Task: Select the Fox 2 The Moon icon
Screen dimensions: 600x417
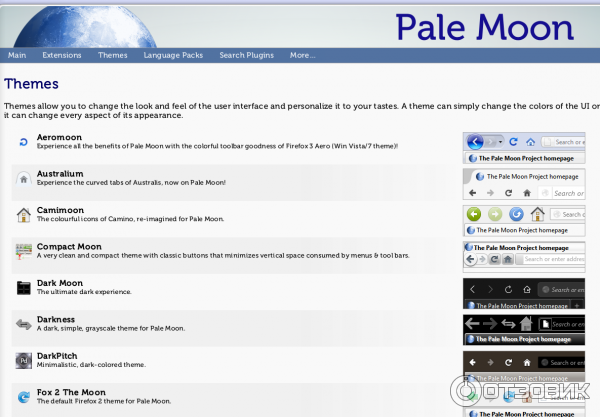Action: tap(23, 397)
